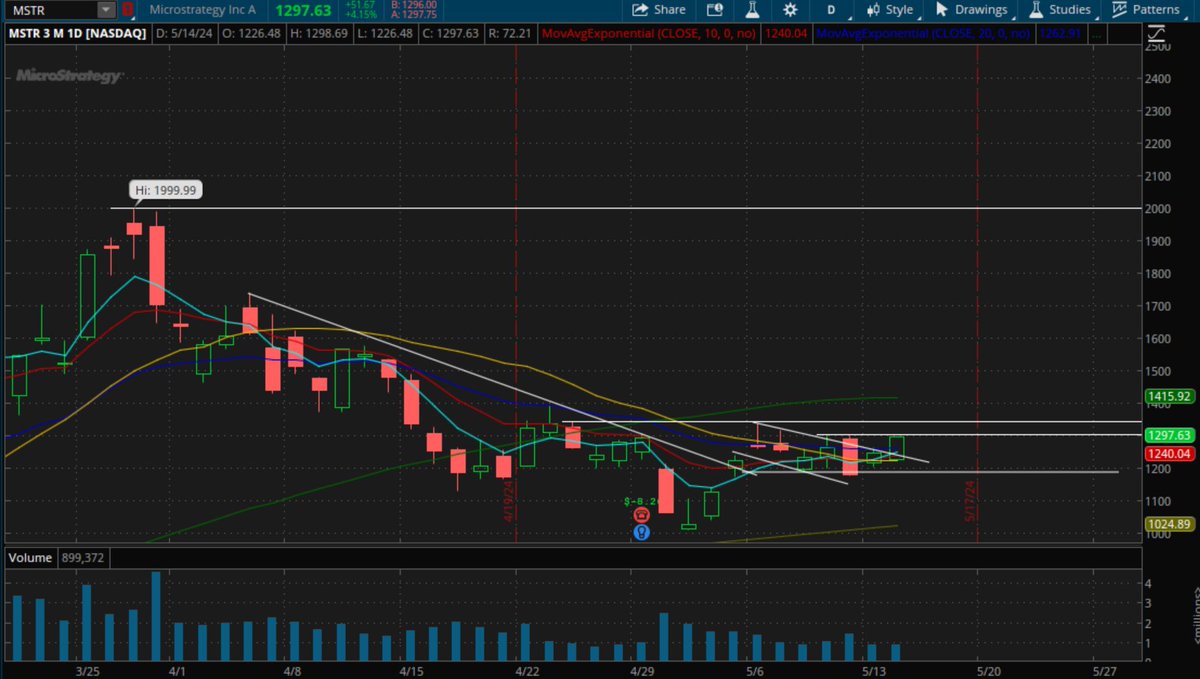This screenshot has width=1200, height=679.
Task: Click the 'Hi: 1999.99' price bubble
Action: click(x=166, y=189)
